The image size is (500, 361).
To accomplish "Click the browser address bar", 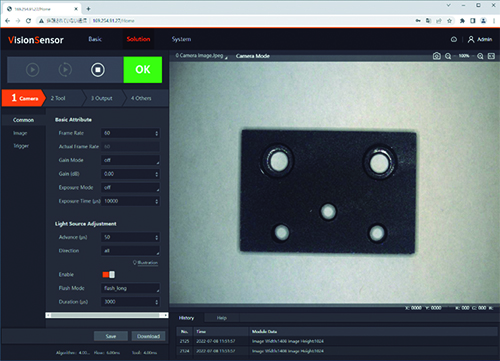I will 227,21.
